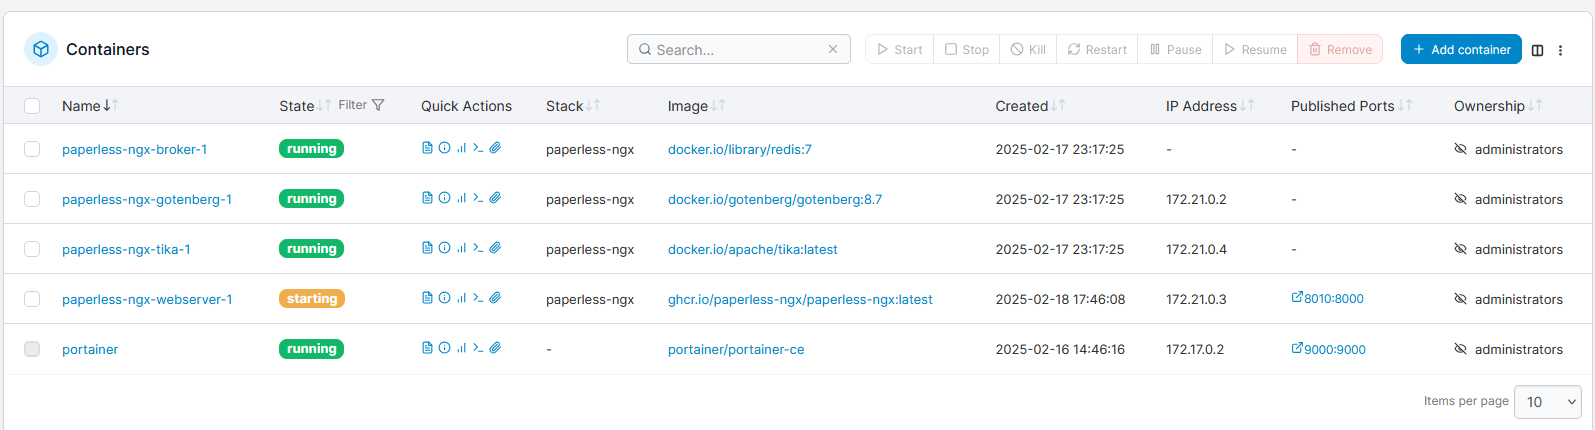This screenshot has height=430, width=1595.
Task: Sort the table by Image column
Action: tap(696, 106)
